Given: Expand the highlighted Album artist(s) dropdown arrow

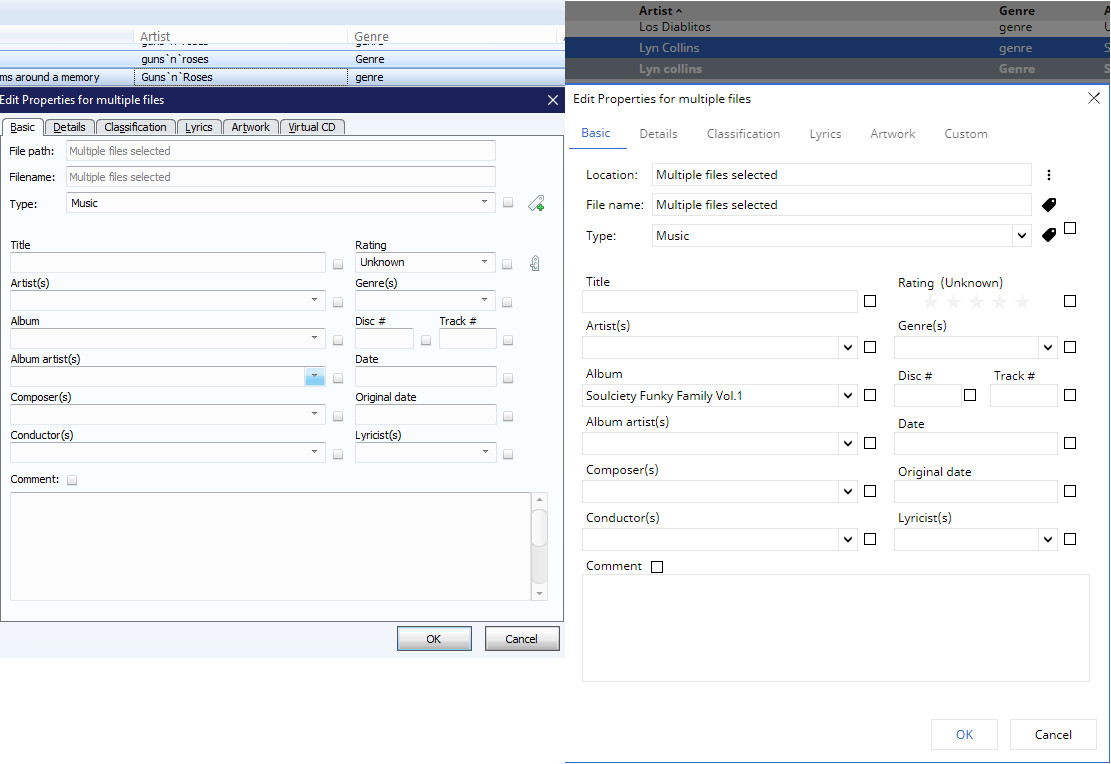Looking at the screenshot, I should 315,377.
